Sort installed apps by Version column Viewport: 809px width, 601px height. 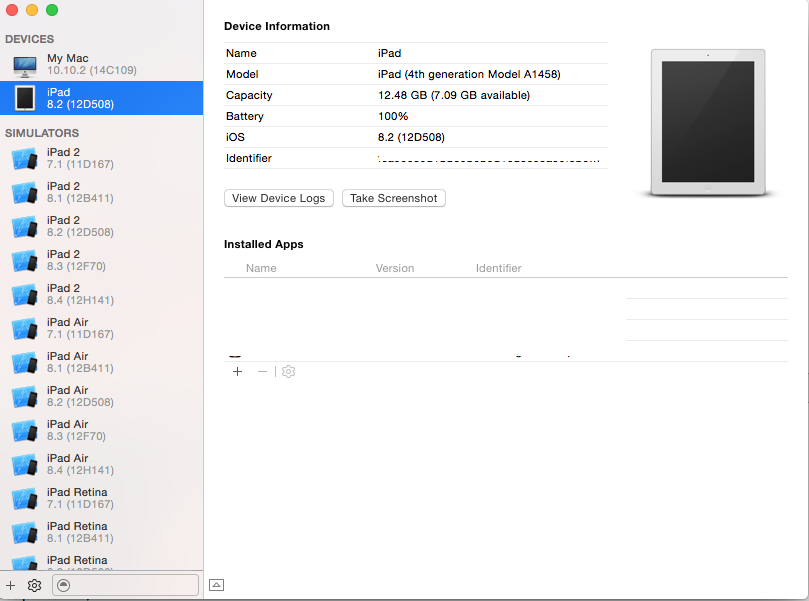coord(395,268)
